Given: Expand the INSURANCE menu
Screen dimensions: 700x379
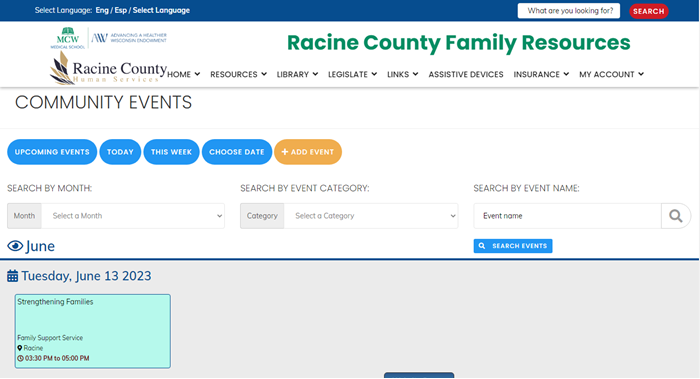Looking at the screenshot, I should click(541, 74).
